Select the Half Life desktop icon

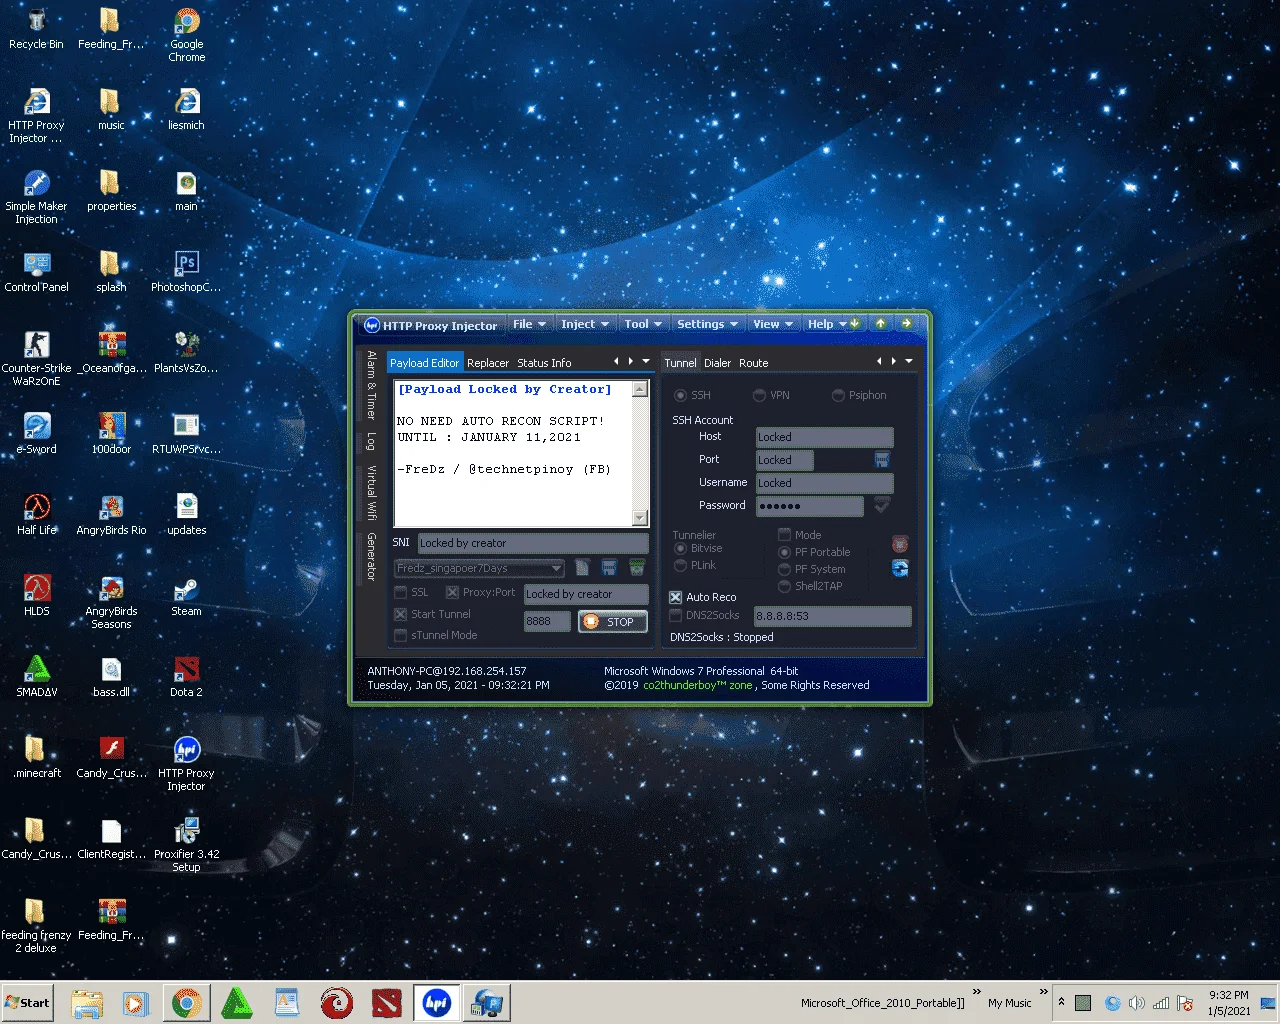(x=37, y=515)
